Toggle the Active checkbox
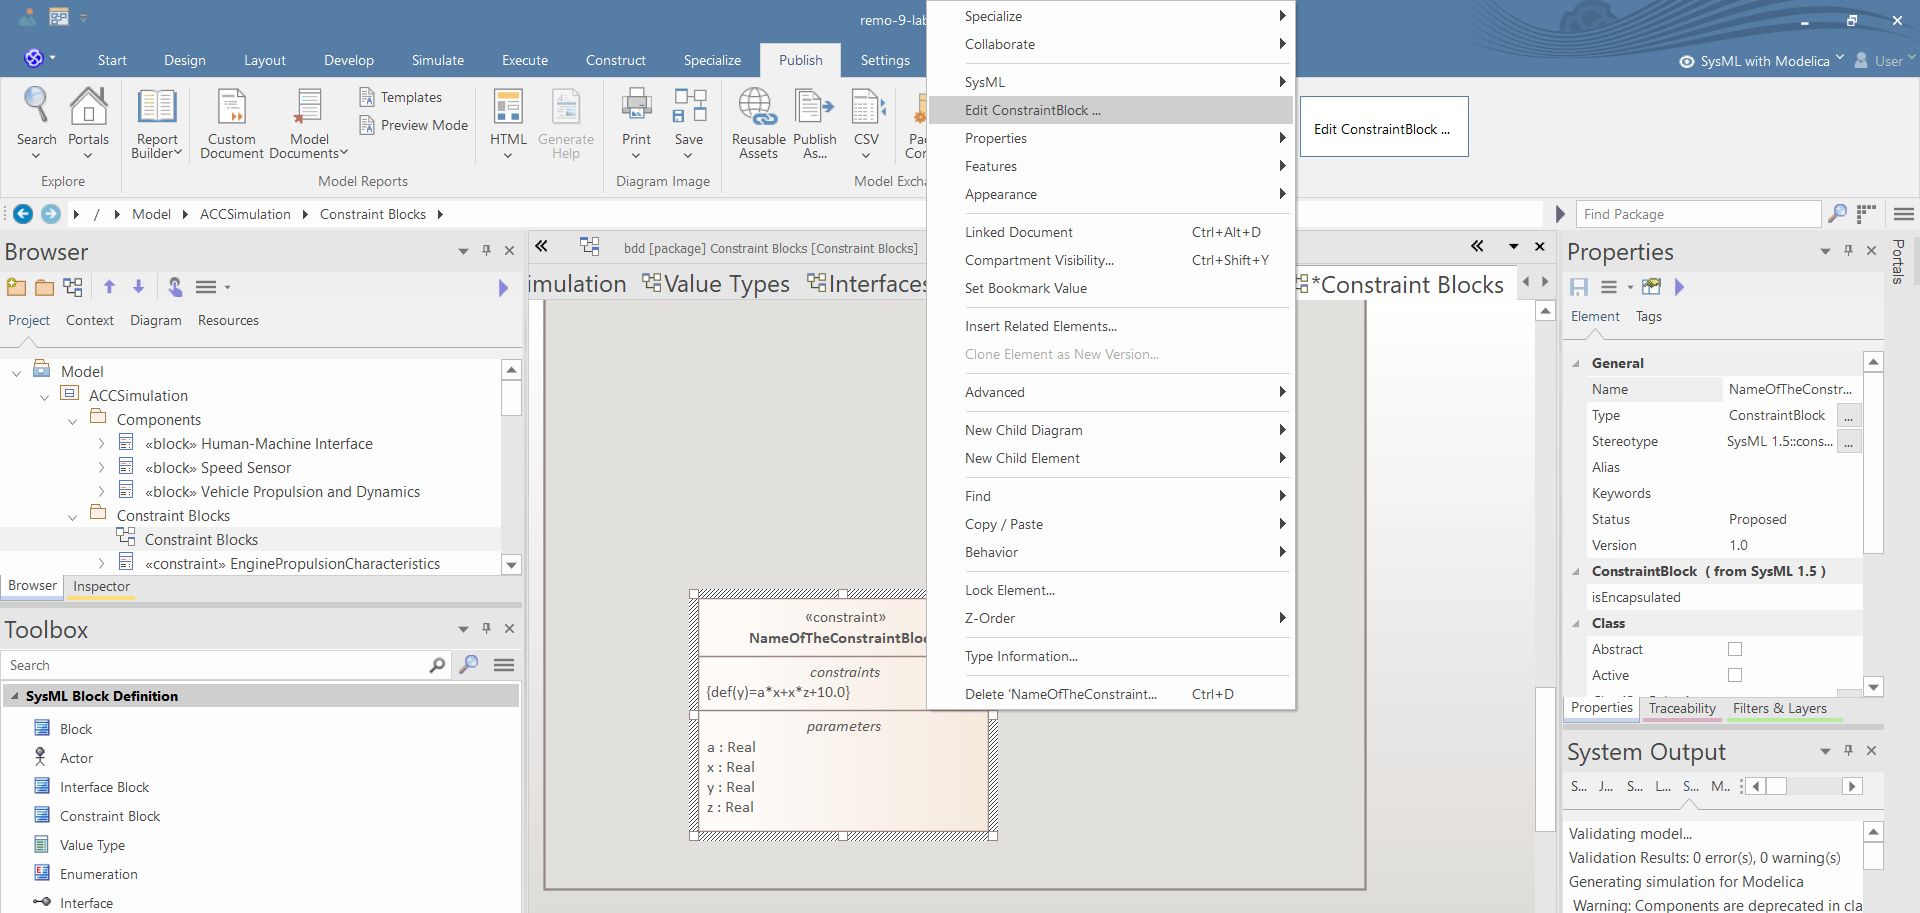1920x913 pixels. [1735, 675]
